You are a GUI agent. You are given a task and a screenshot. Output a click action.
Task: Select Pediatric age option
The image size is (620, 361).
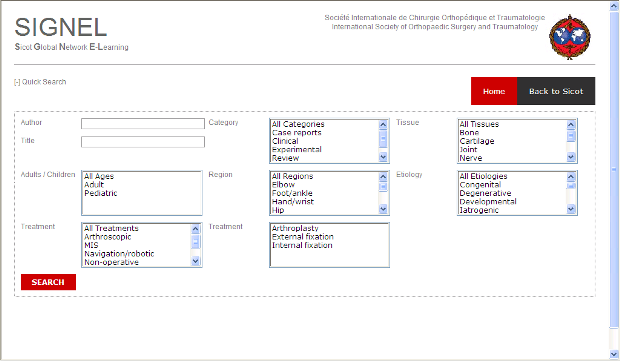(x=100, y=193)
